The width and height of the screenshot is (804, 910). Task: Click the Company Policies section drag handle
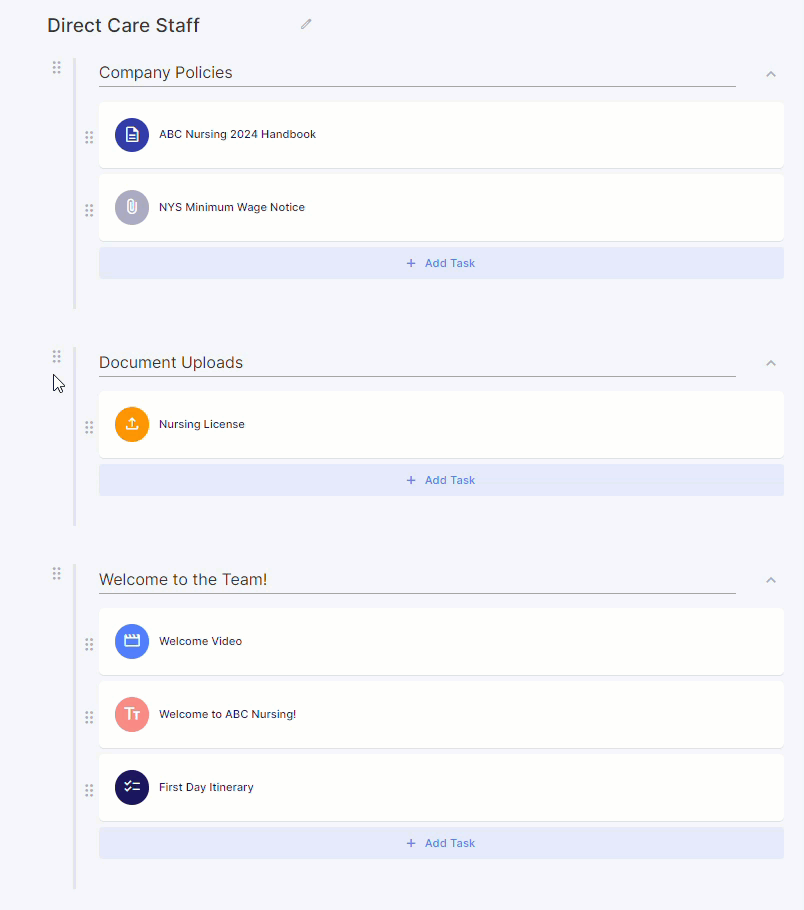pyautogui.click(x=56, y=67)
